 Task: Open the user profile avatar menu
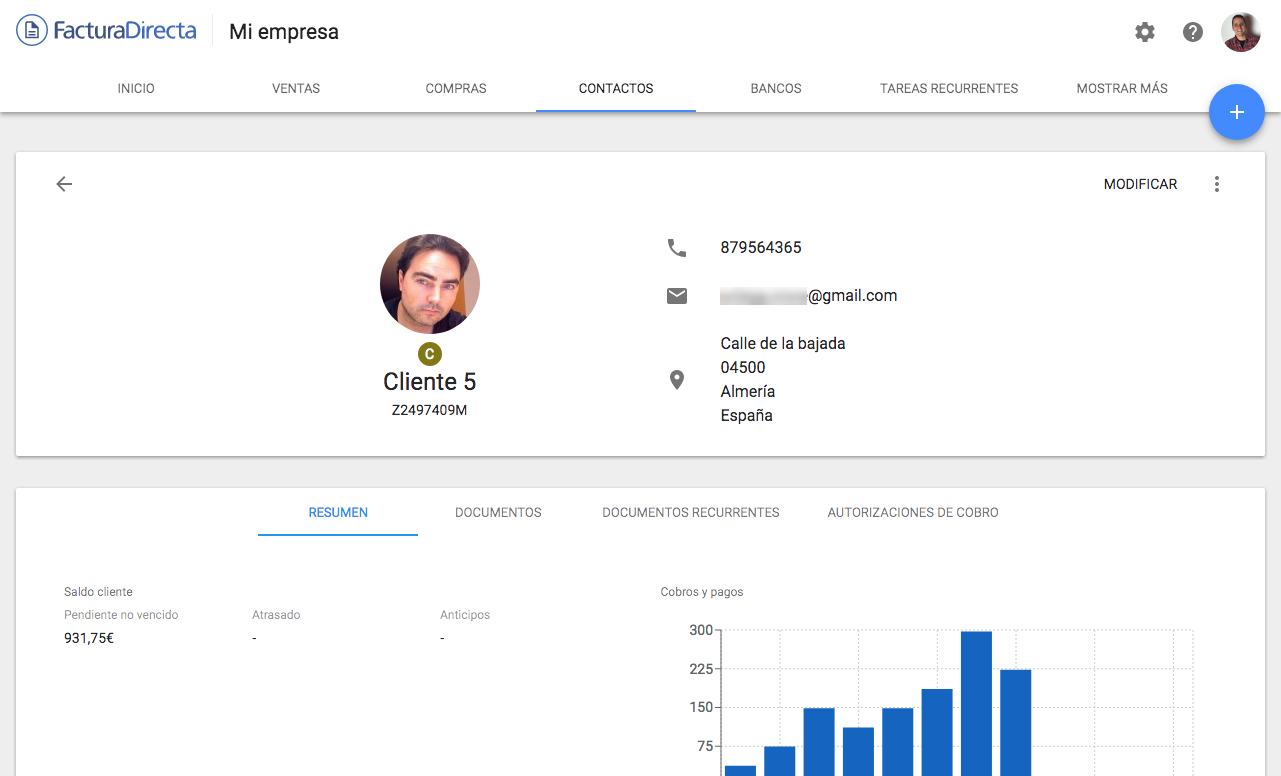1241,32
